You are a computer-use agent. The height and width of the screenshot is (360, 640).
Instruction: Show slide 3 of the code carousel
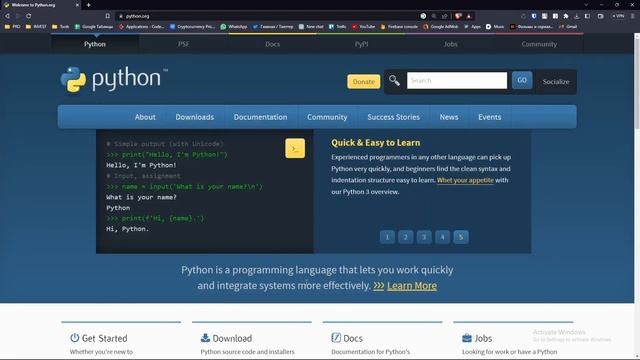point(424,237)
